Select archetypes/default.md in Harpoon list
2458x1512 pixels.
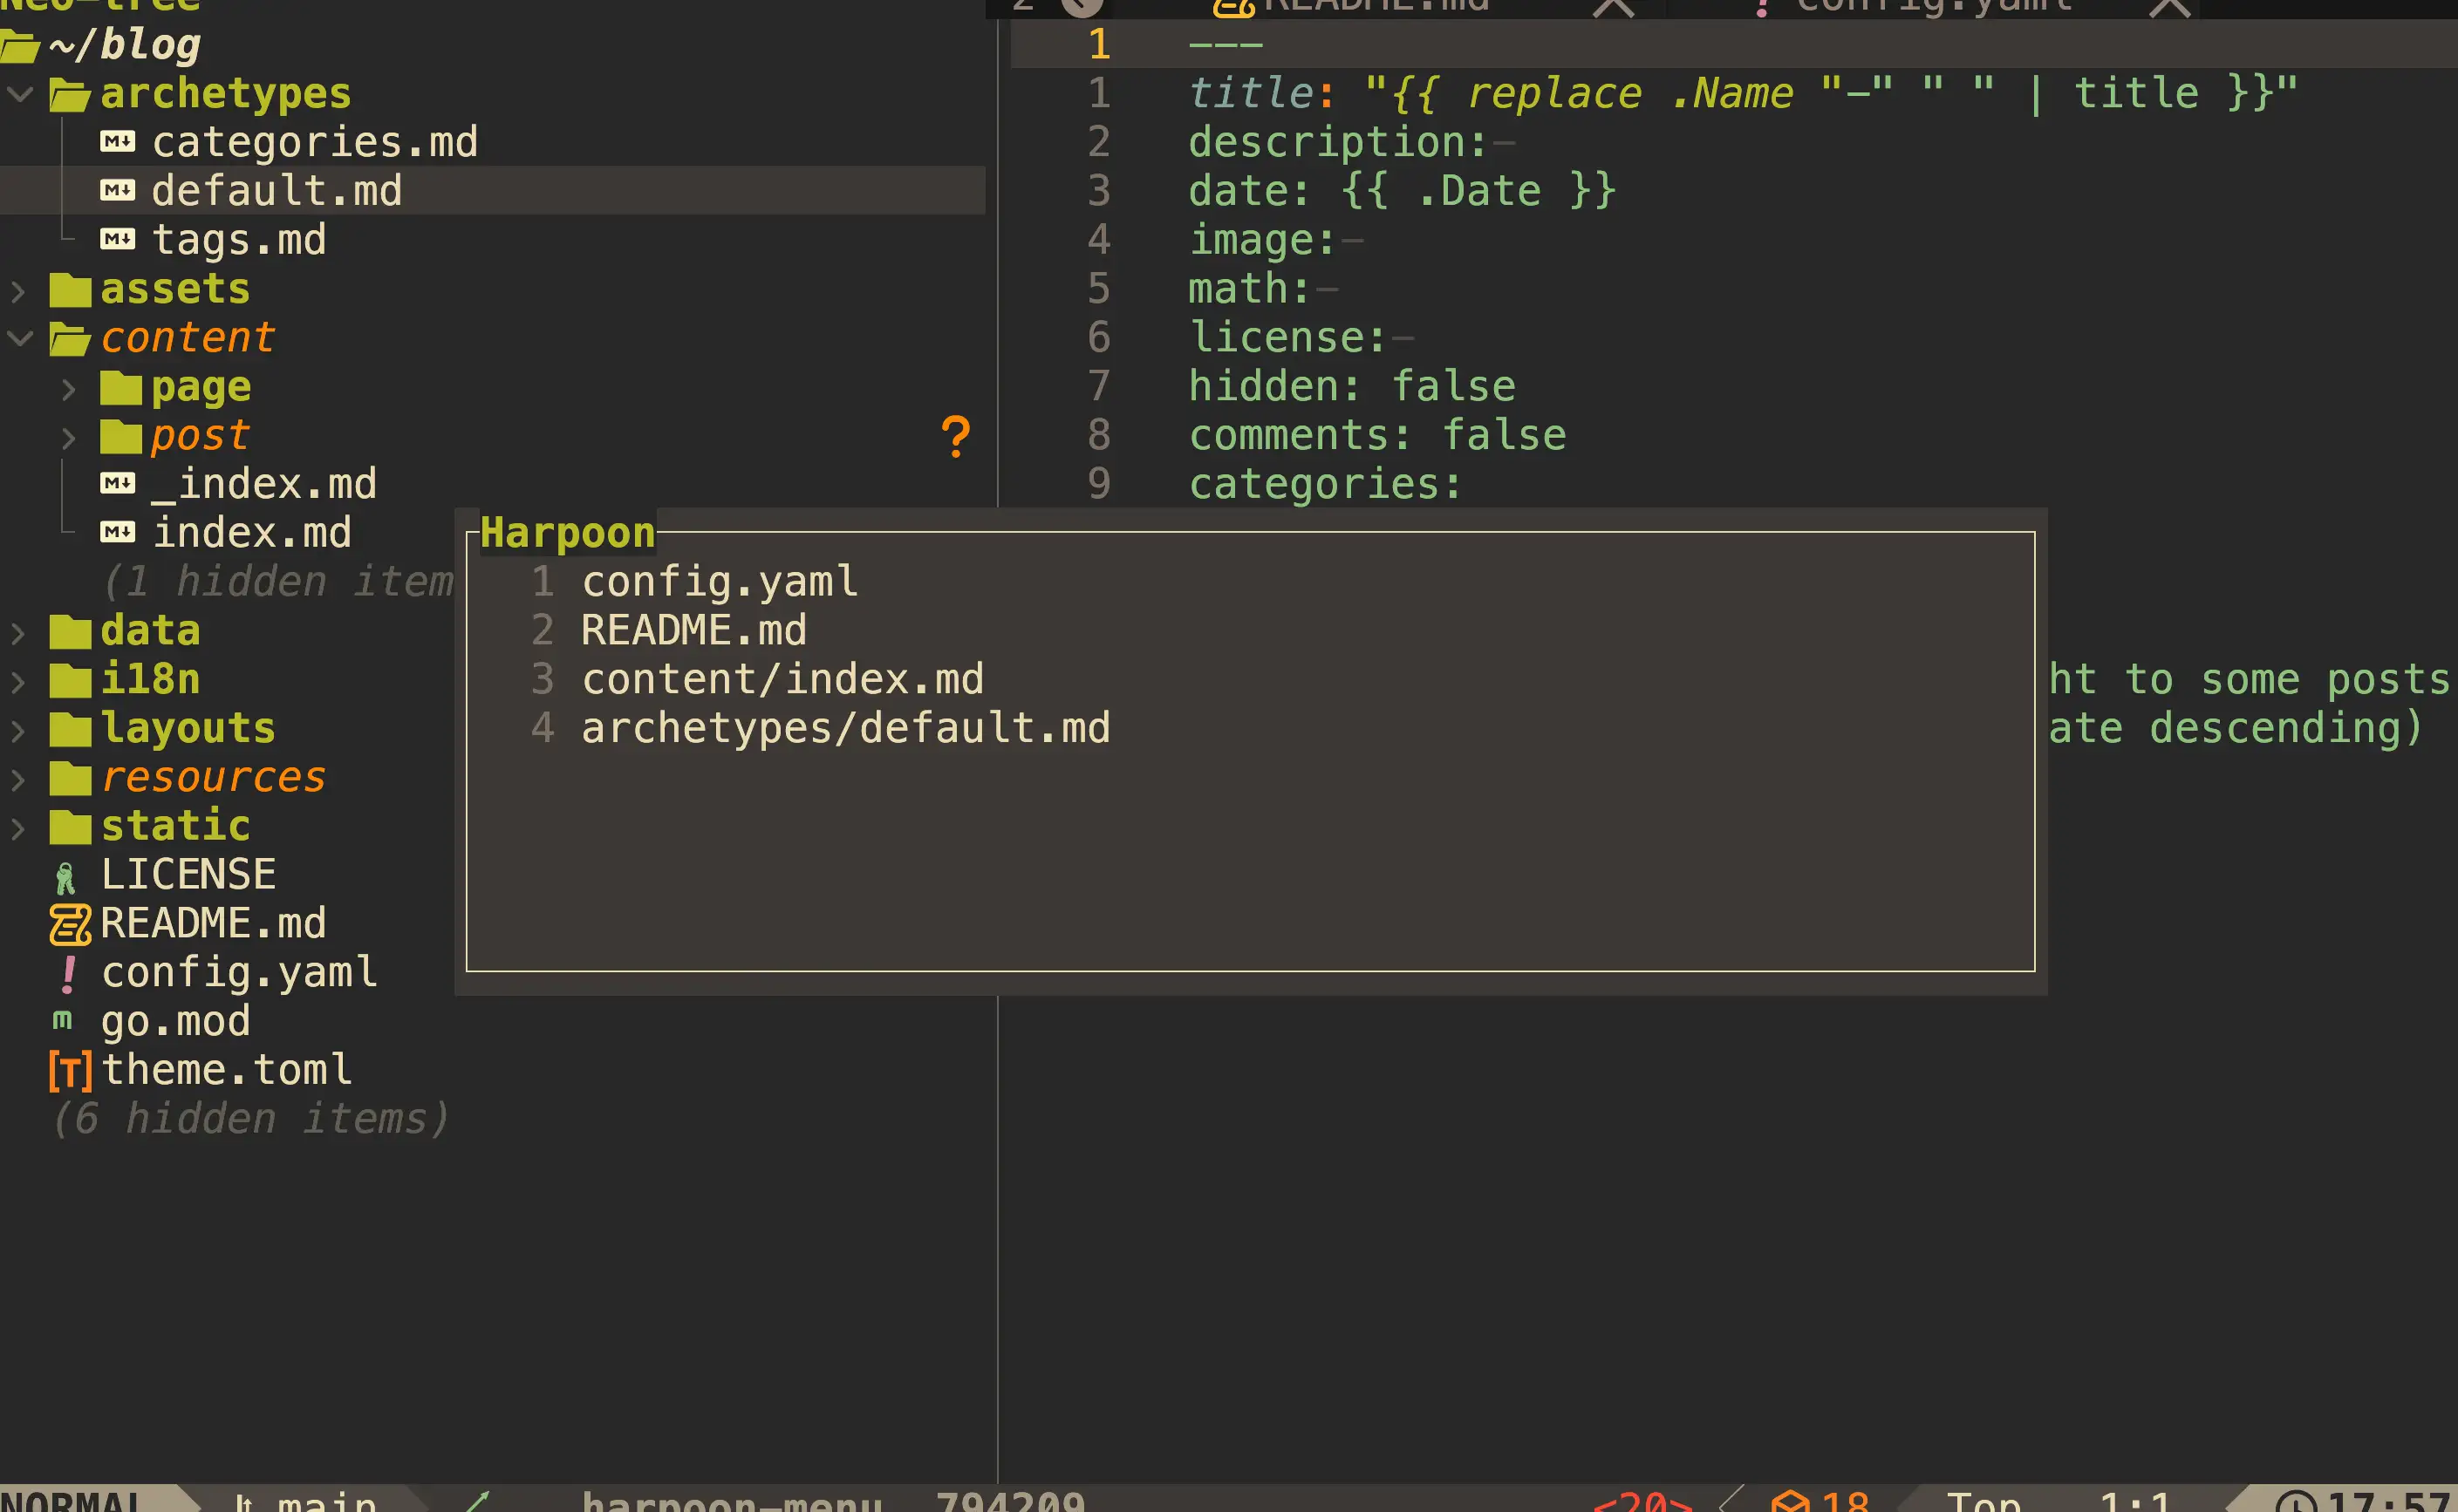[845, 729]
